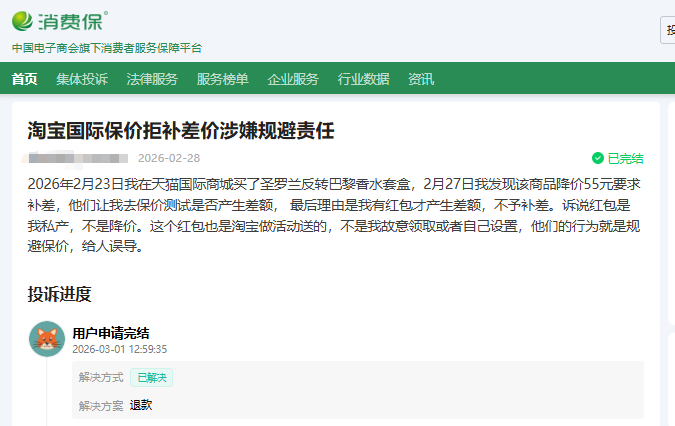Click the green checkmark icon beside 已完结
The height and width of the screenshot is (426, 675).
coord(598,158)
